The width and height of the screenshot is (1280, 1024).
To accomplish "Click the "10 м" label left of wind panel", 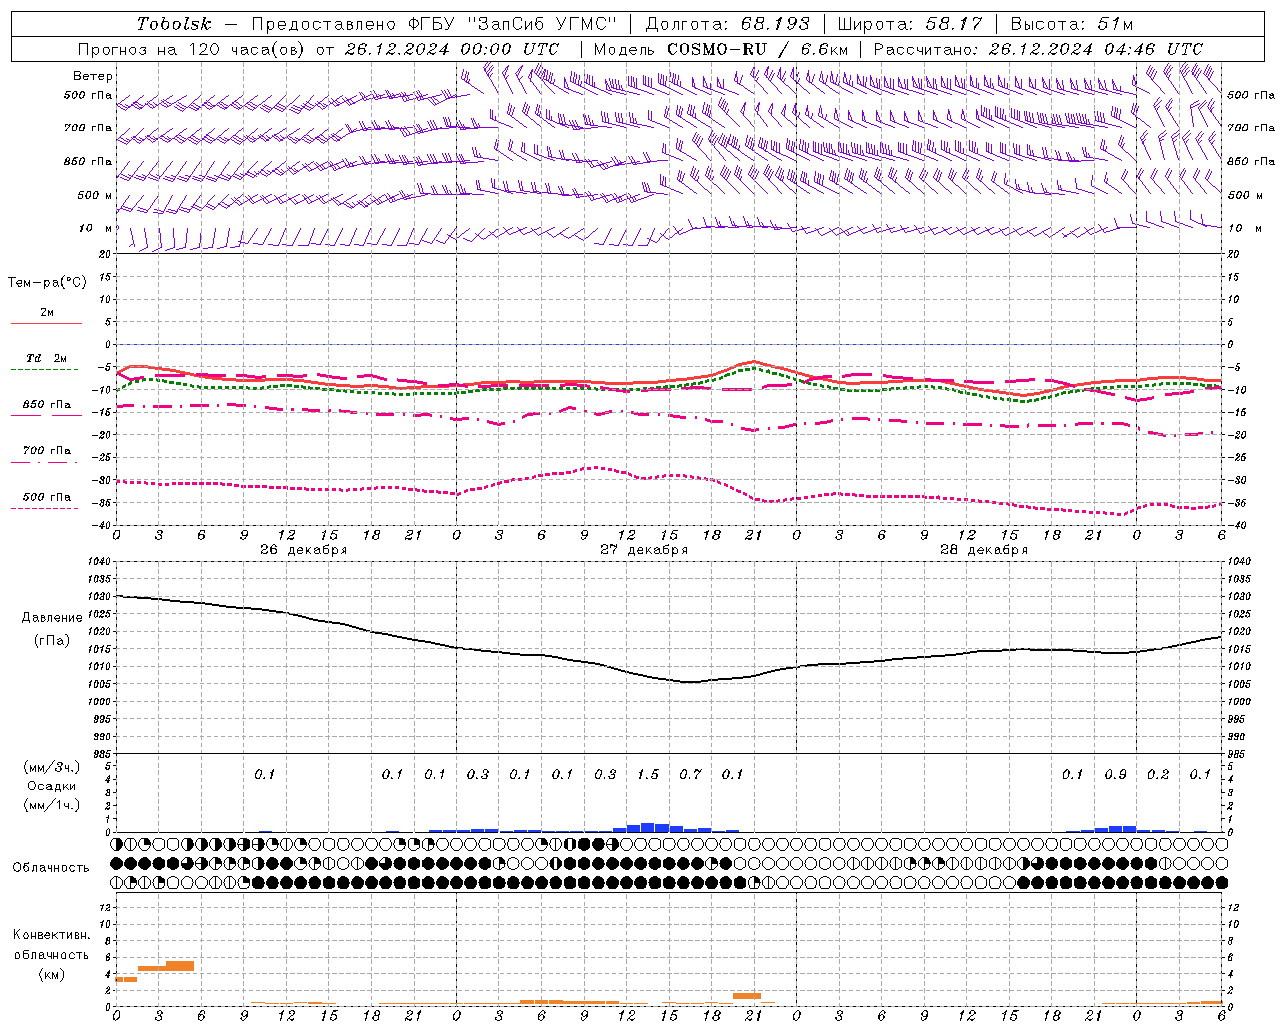I will coord(96,228).
